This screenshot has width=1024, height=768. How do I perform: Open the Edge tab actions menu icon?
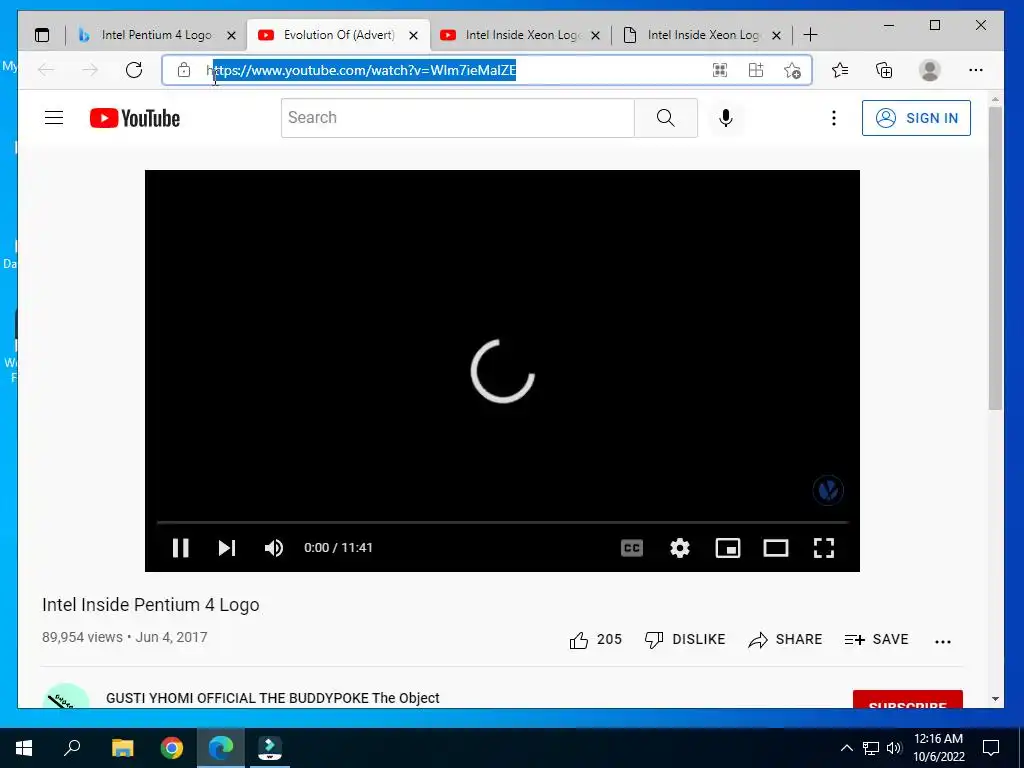pos(42,35)
